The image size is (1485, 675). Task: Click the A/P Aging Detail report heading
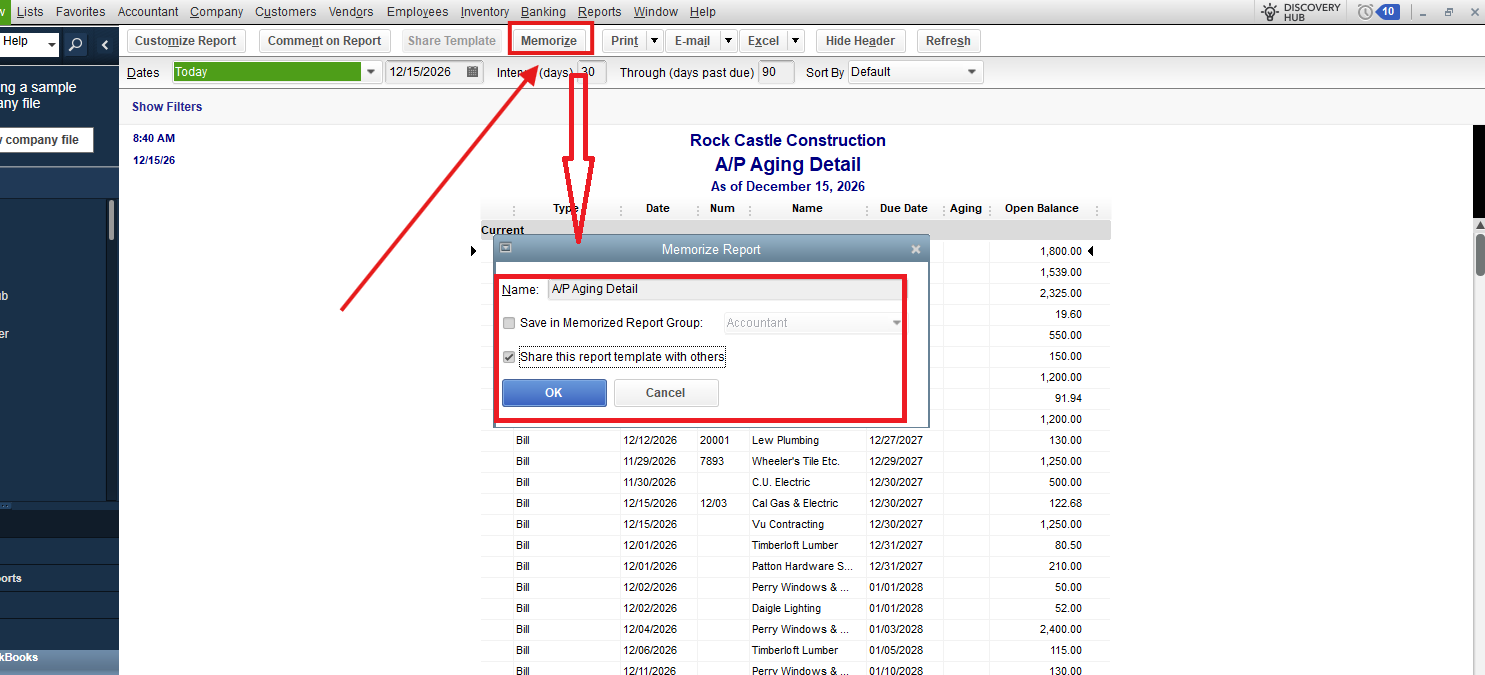(788, 165)
